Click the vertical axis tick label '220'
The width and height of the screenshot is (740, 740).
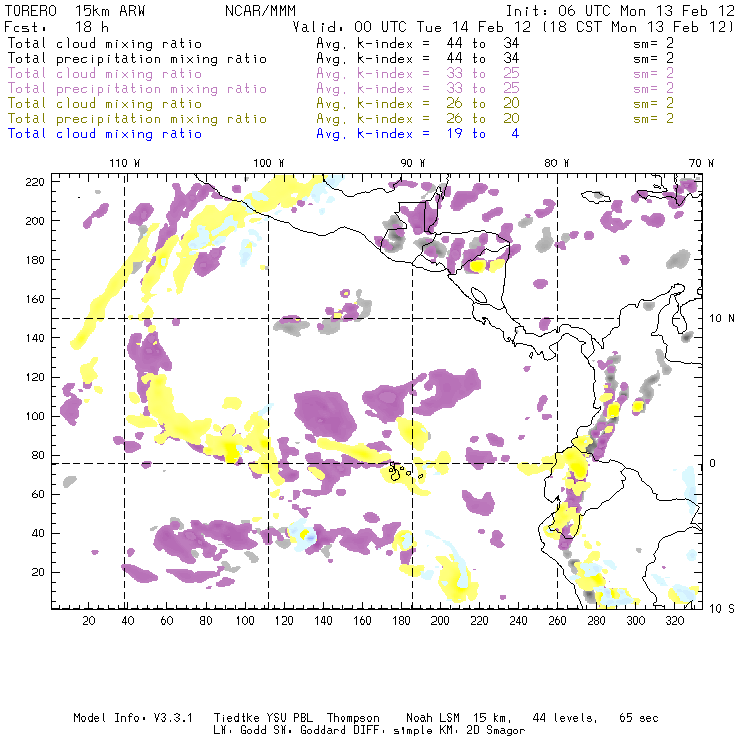(35, 182)
